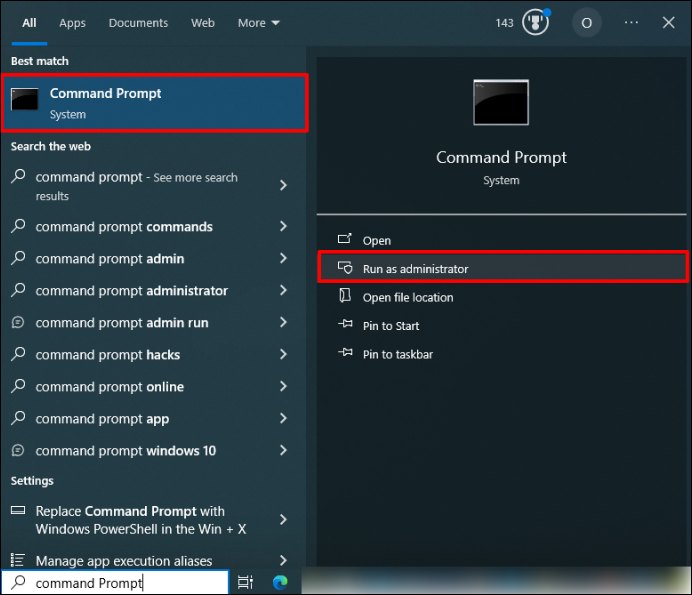Choose Run as administrator
692x595 pixels.
[503, 268]
